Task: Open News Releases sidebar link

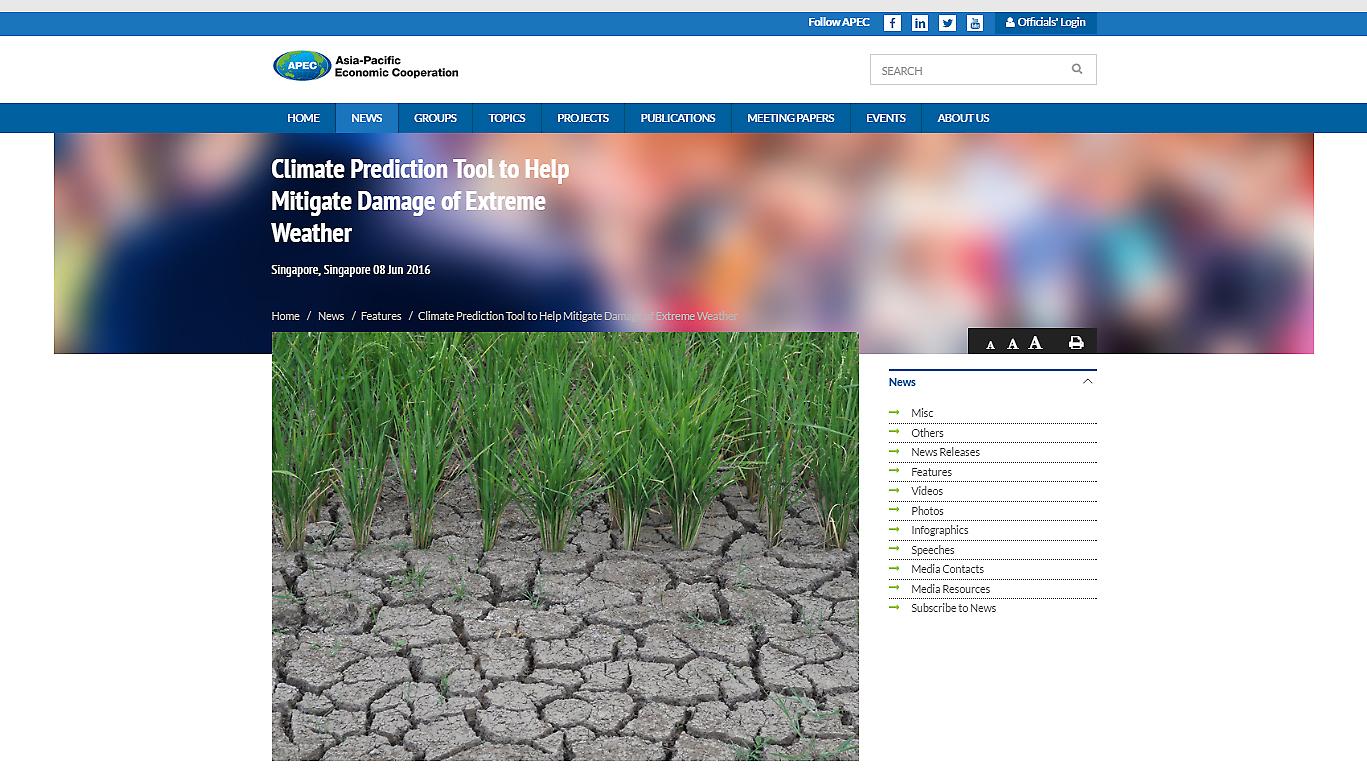Action: (945, 452)
